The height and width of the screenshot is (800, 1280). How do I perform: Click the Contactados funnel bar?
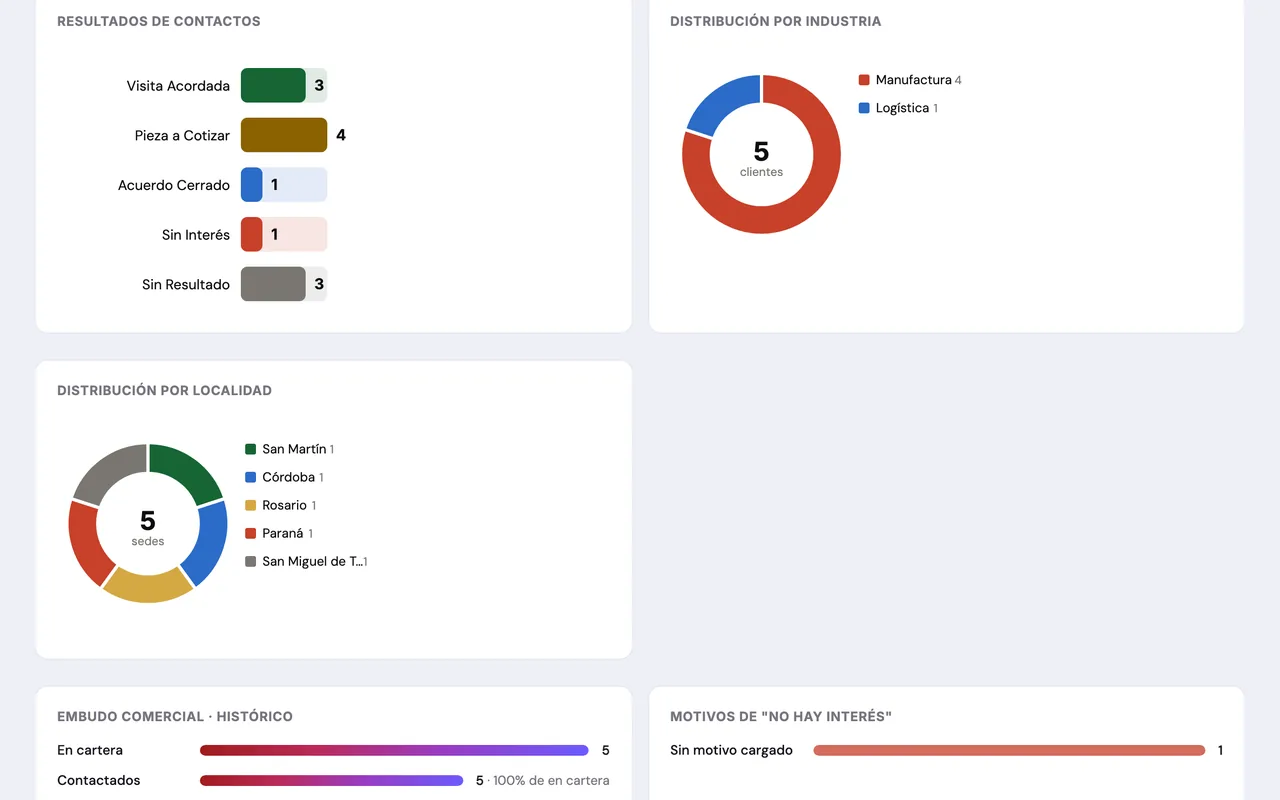(x=331, y=780)
